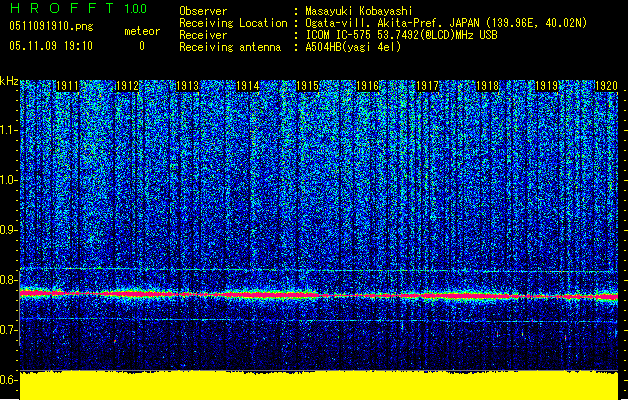Click the 0.7 kHz axis tick label
This screenshot has height=400, width=629.
9,330
